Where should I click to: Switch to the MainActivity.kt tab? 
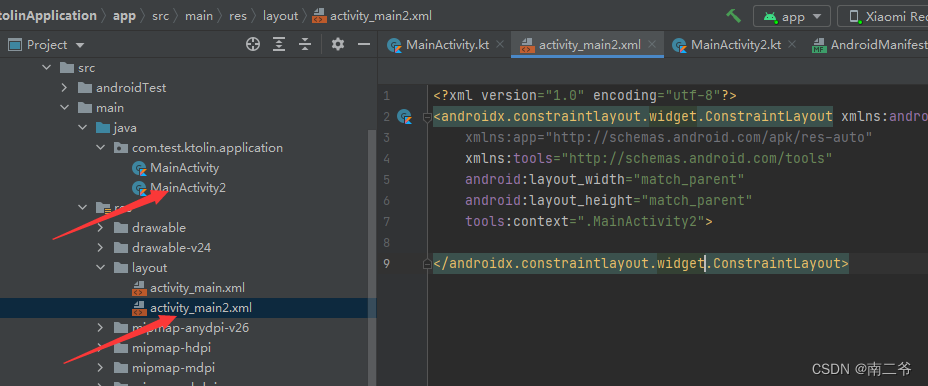click(438, 44)
